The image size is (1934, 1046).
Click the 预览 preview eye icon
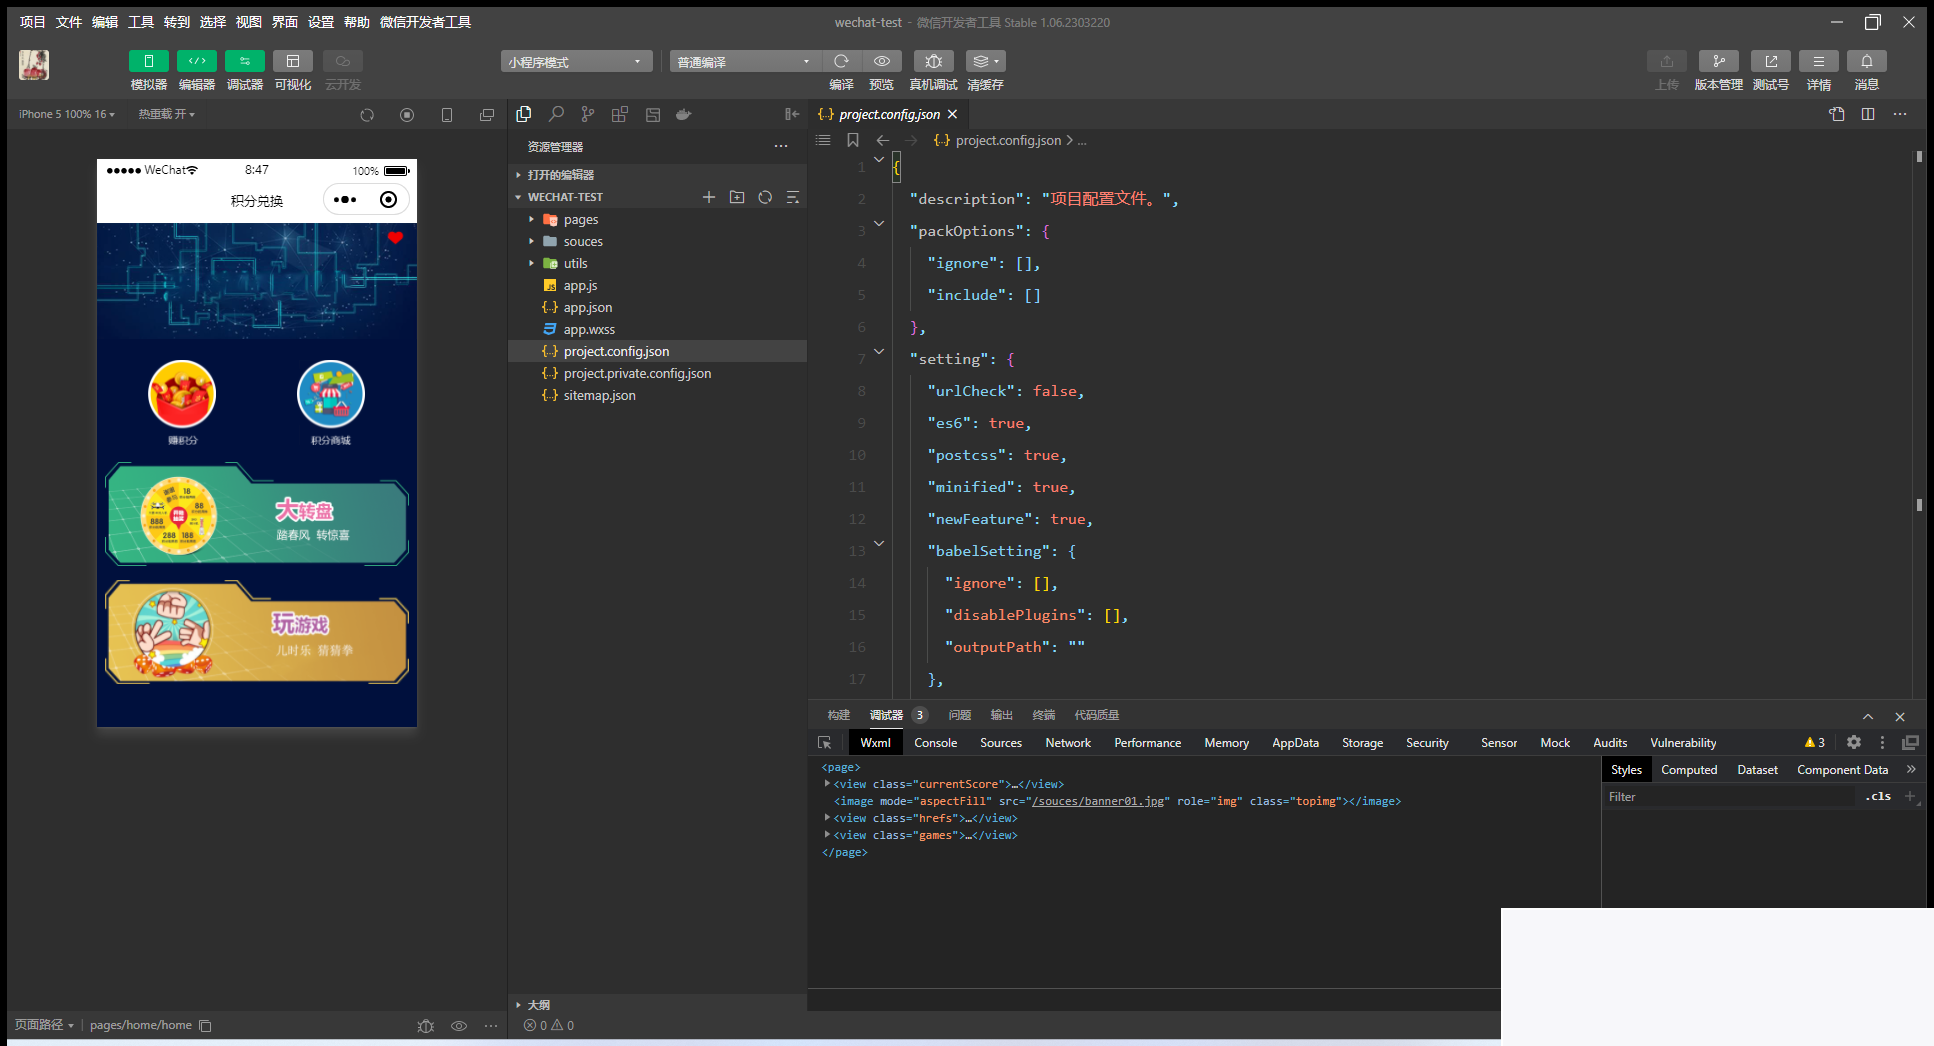point(881,62)
